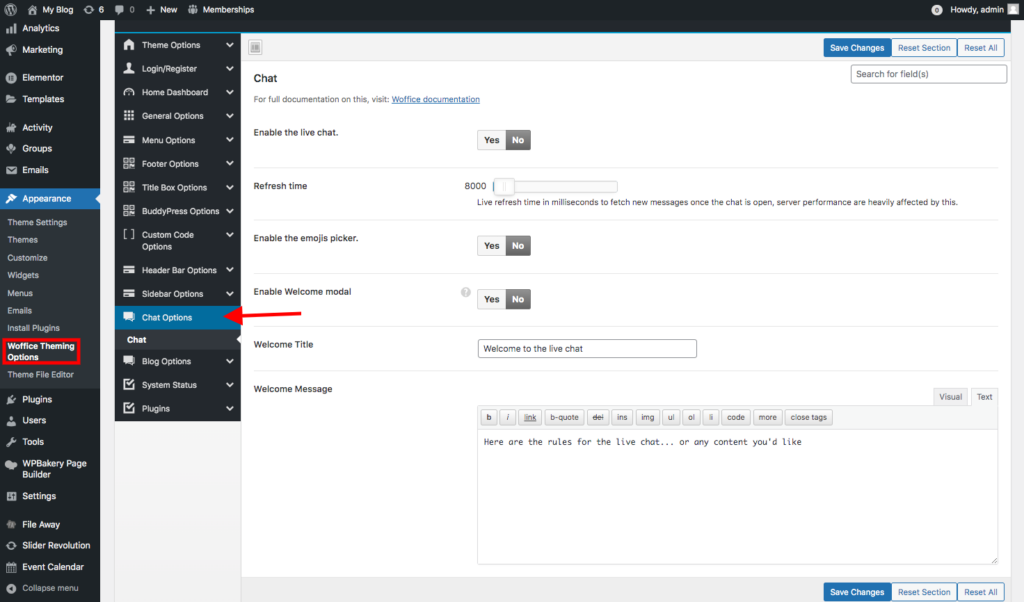Image resolution: width=1024 pixels, height=602 pixels.
Task: Open Theme File Editor submenu
Action: tap(40, 375)
